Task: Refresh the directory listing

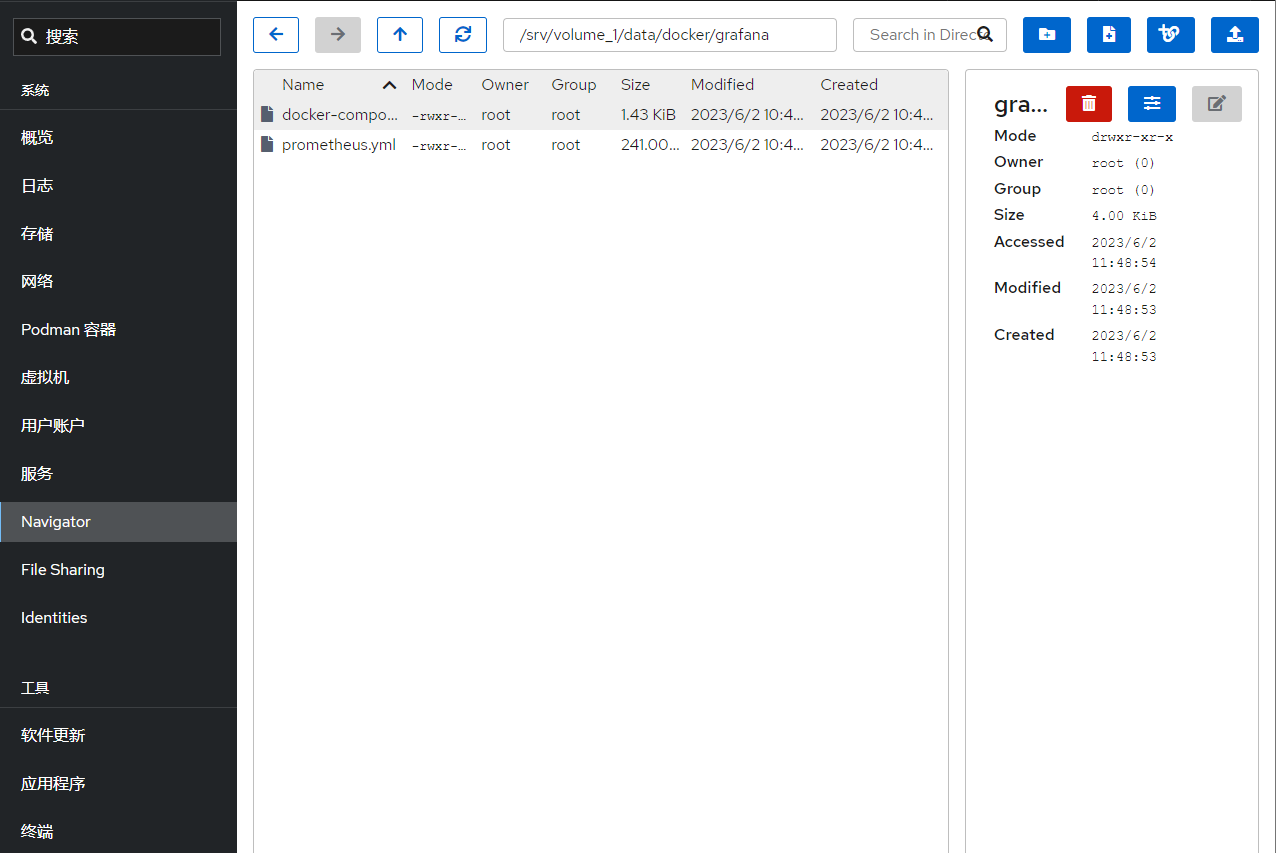Action: pos(462,35)
